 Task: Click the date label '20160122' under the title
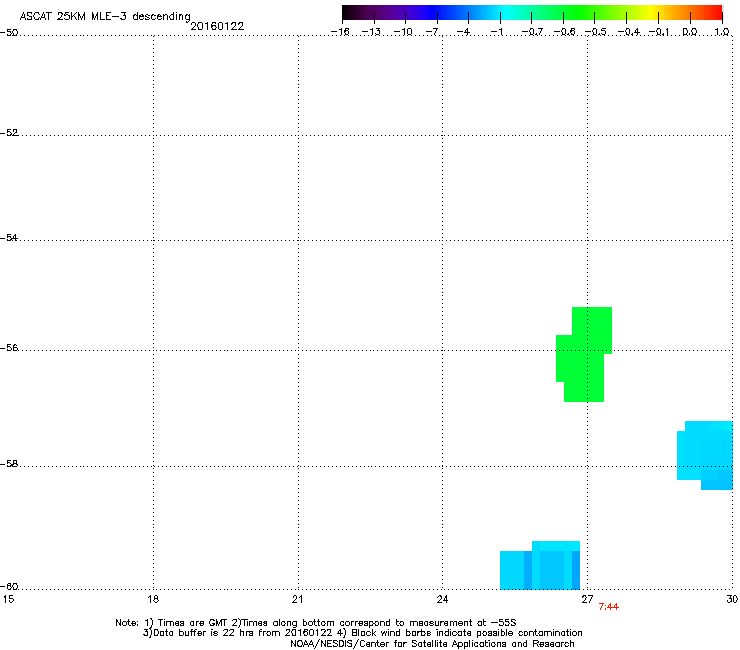217,26
